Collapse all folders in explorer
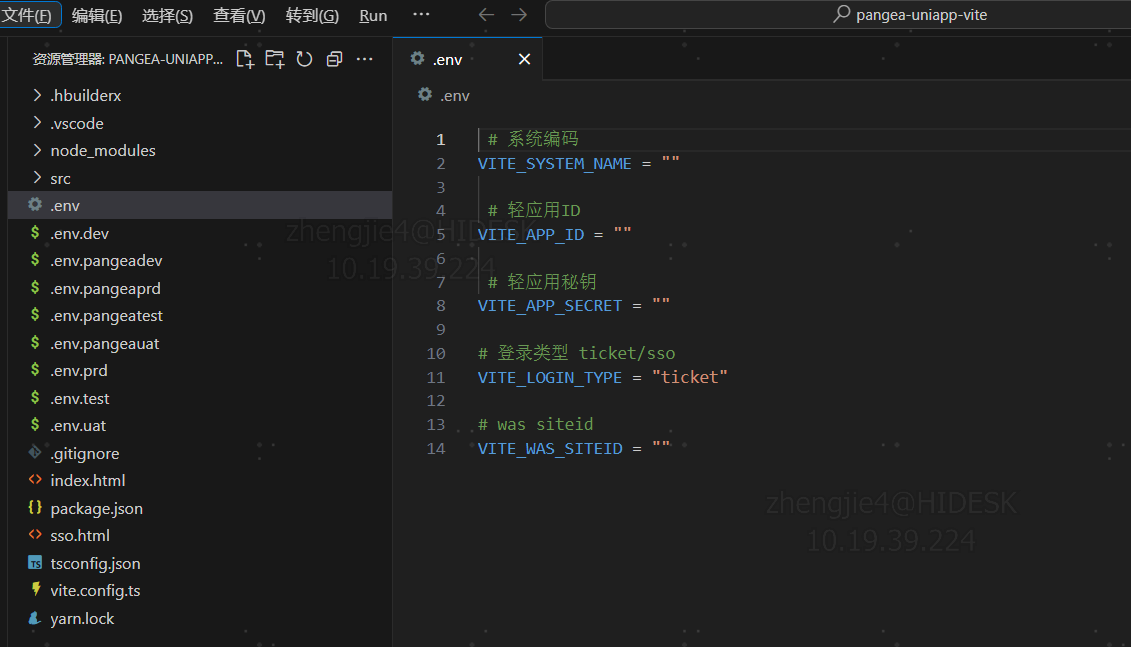1131x647 pixels. (x=334, y=59)
